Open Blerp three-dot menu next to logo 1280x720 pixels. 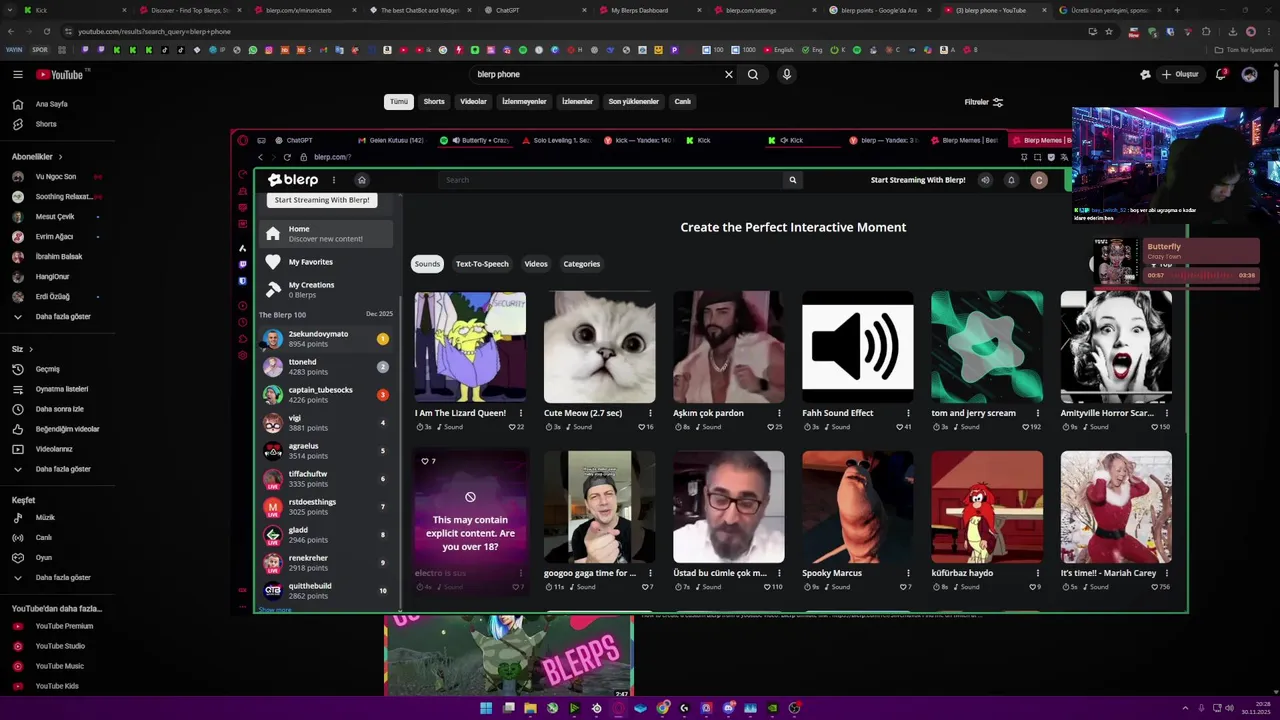pos(334,180)
